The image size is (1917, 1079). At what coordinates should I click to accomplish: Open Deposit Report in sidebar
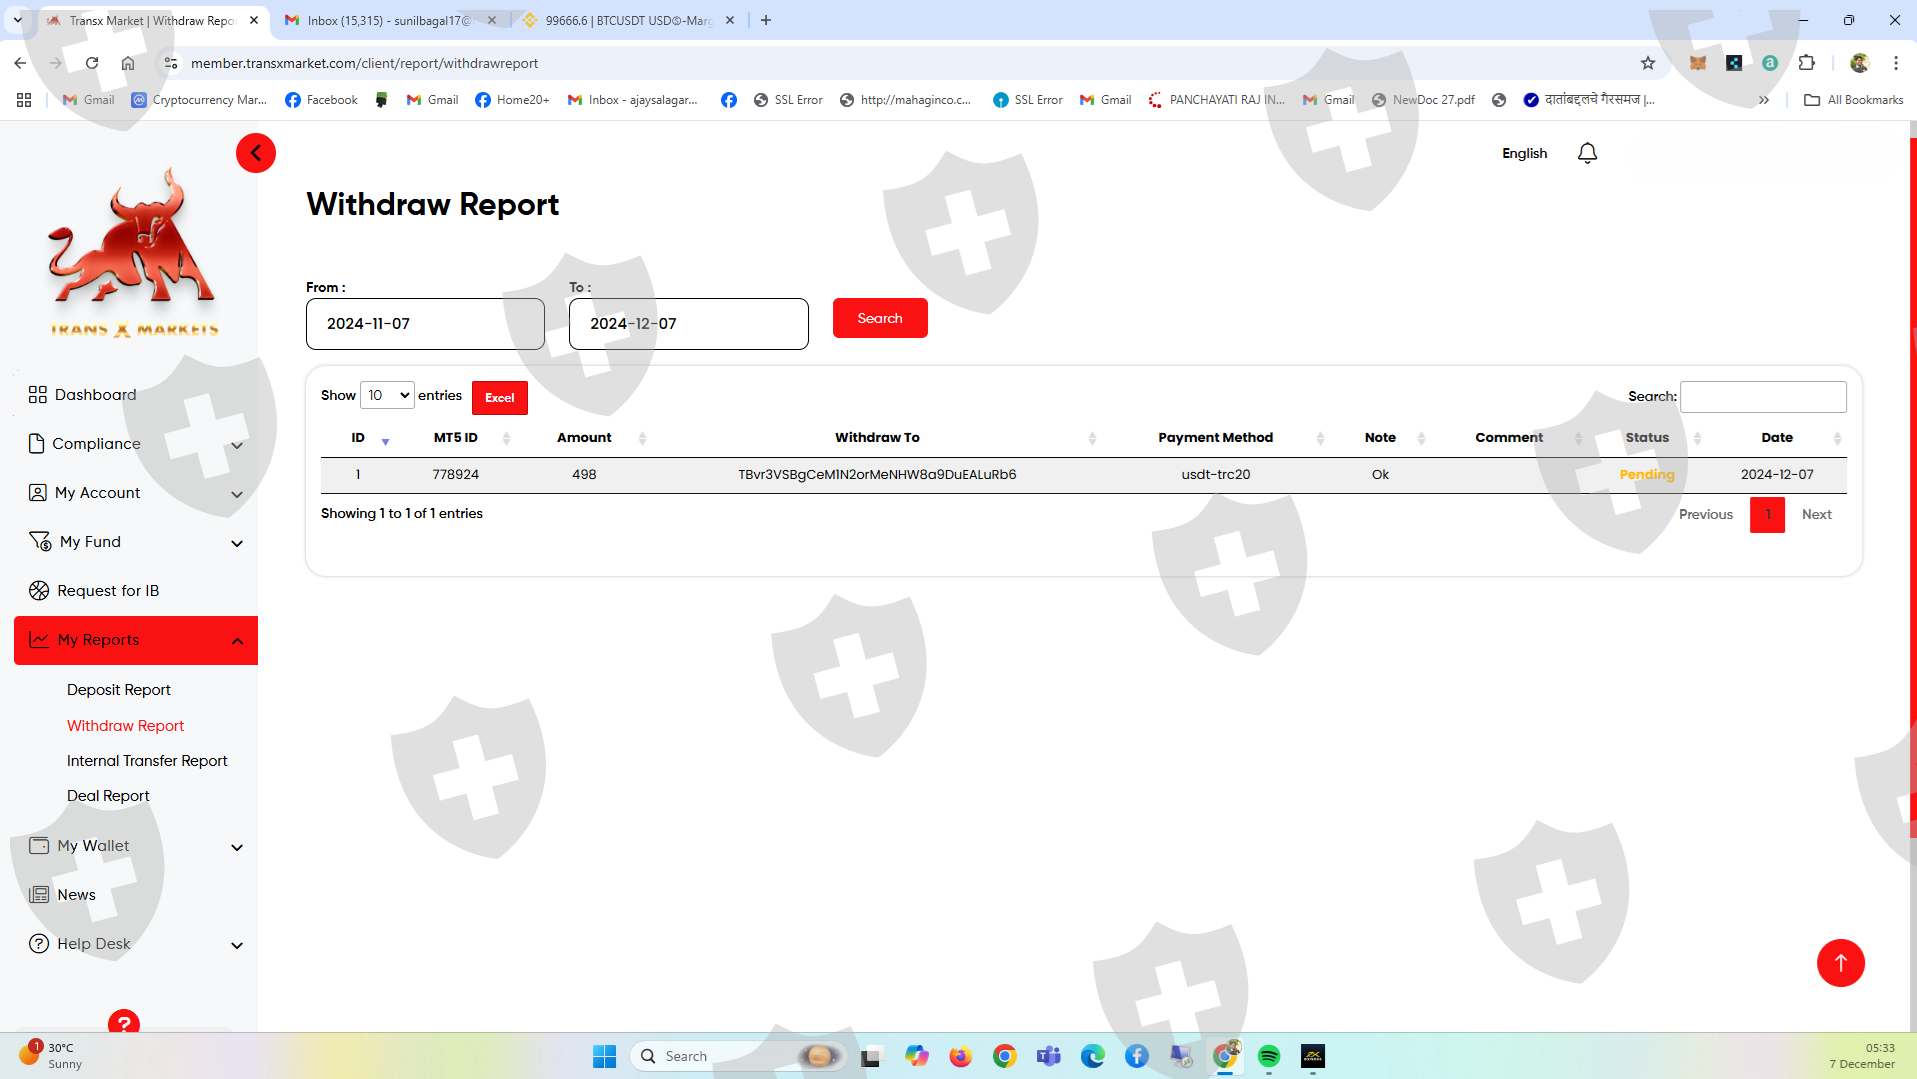tap(119, 690)
